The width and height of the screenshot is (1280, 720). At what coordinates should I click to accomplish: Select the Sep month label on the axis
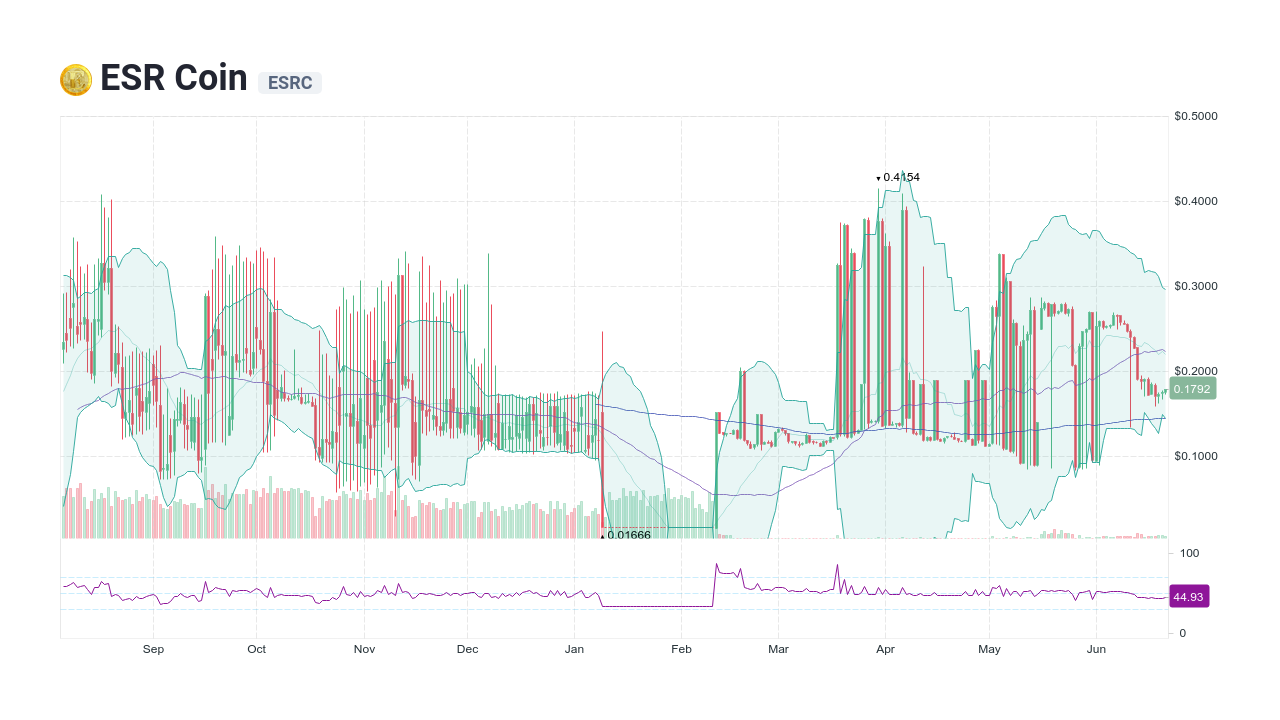153,649
